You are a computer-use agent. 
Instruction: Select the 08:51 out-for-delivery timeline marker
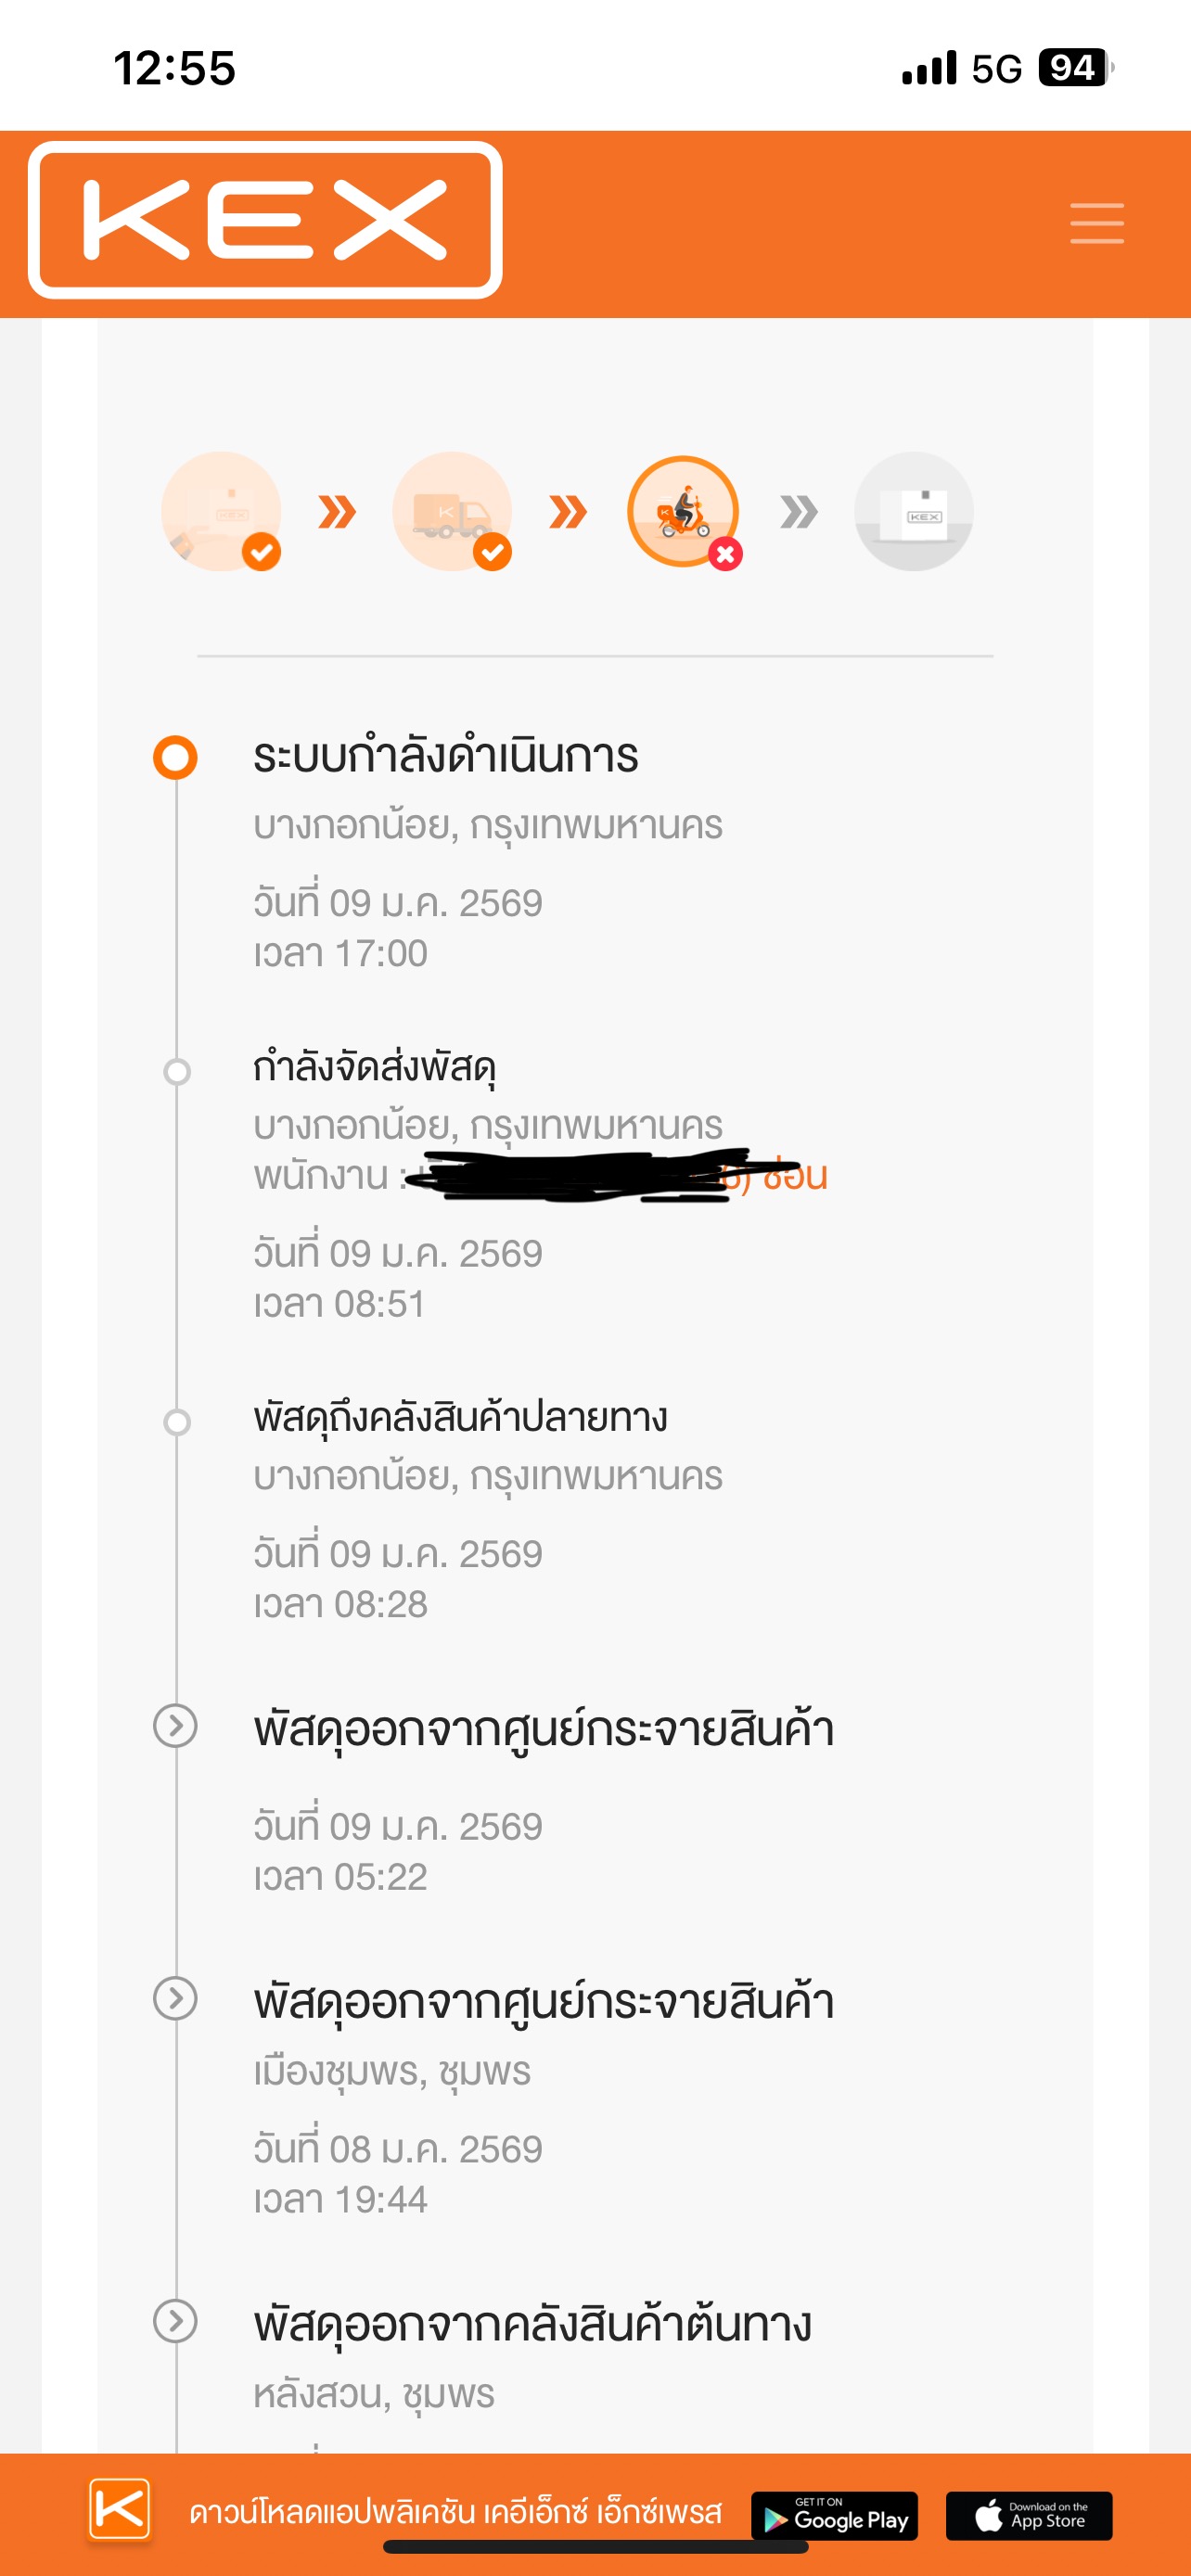coord(177,1072)
